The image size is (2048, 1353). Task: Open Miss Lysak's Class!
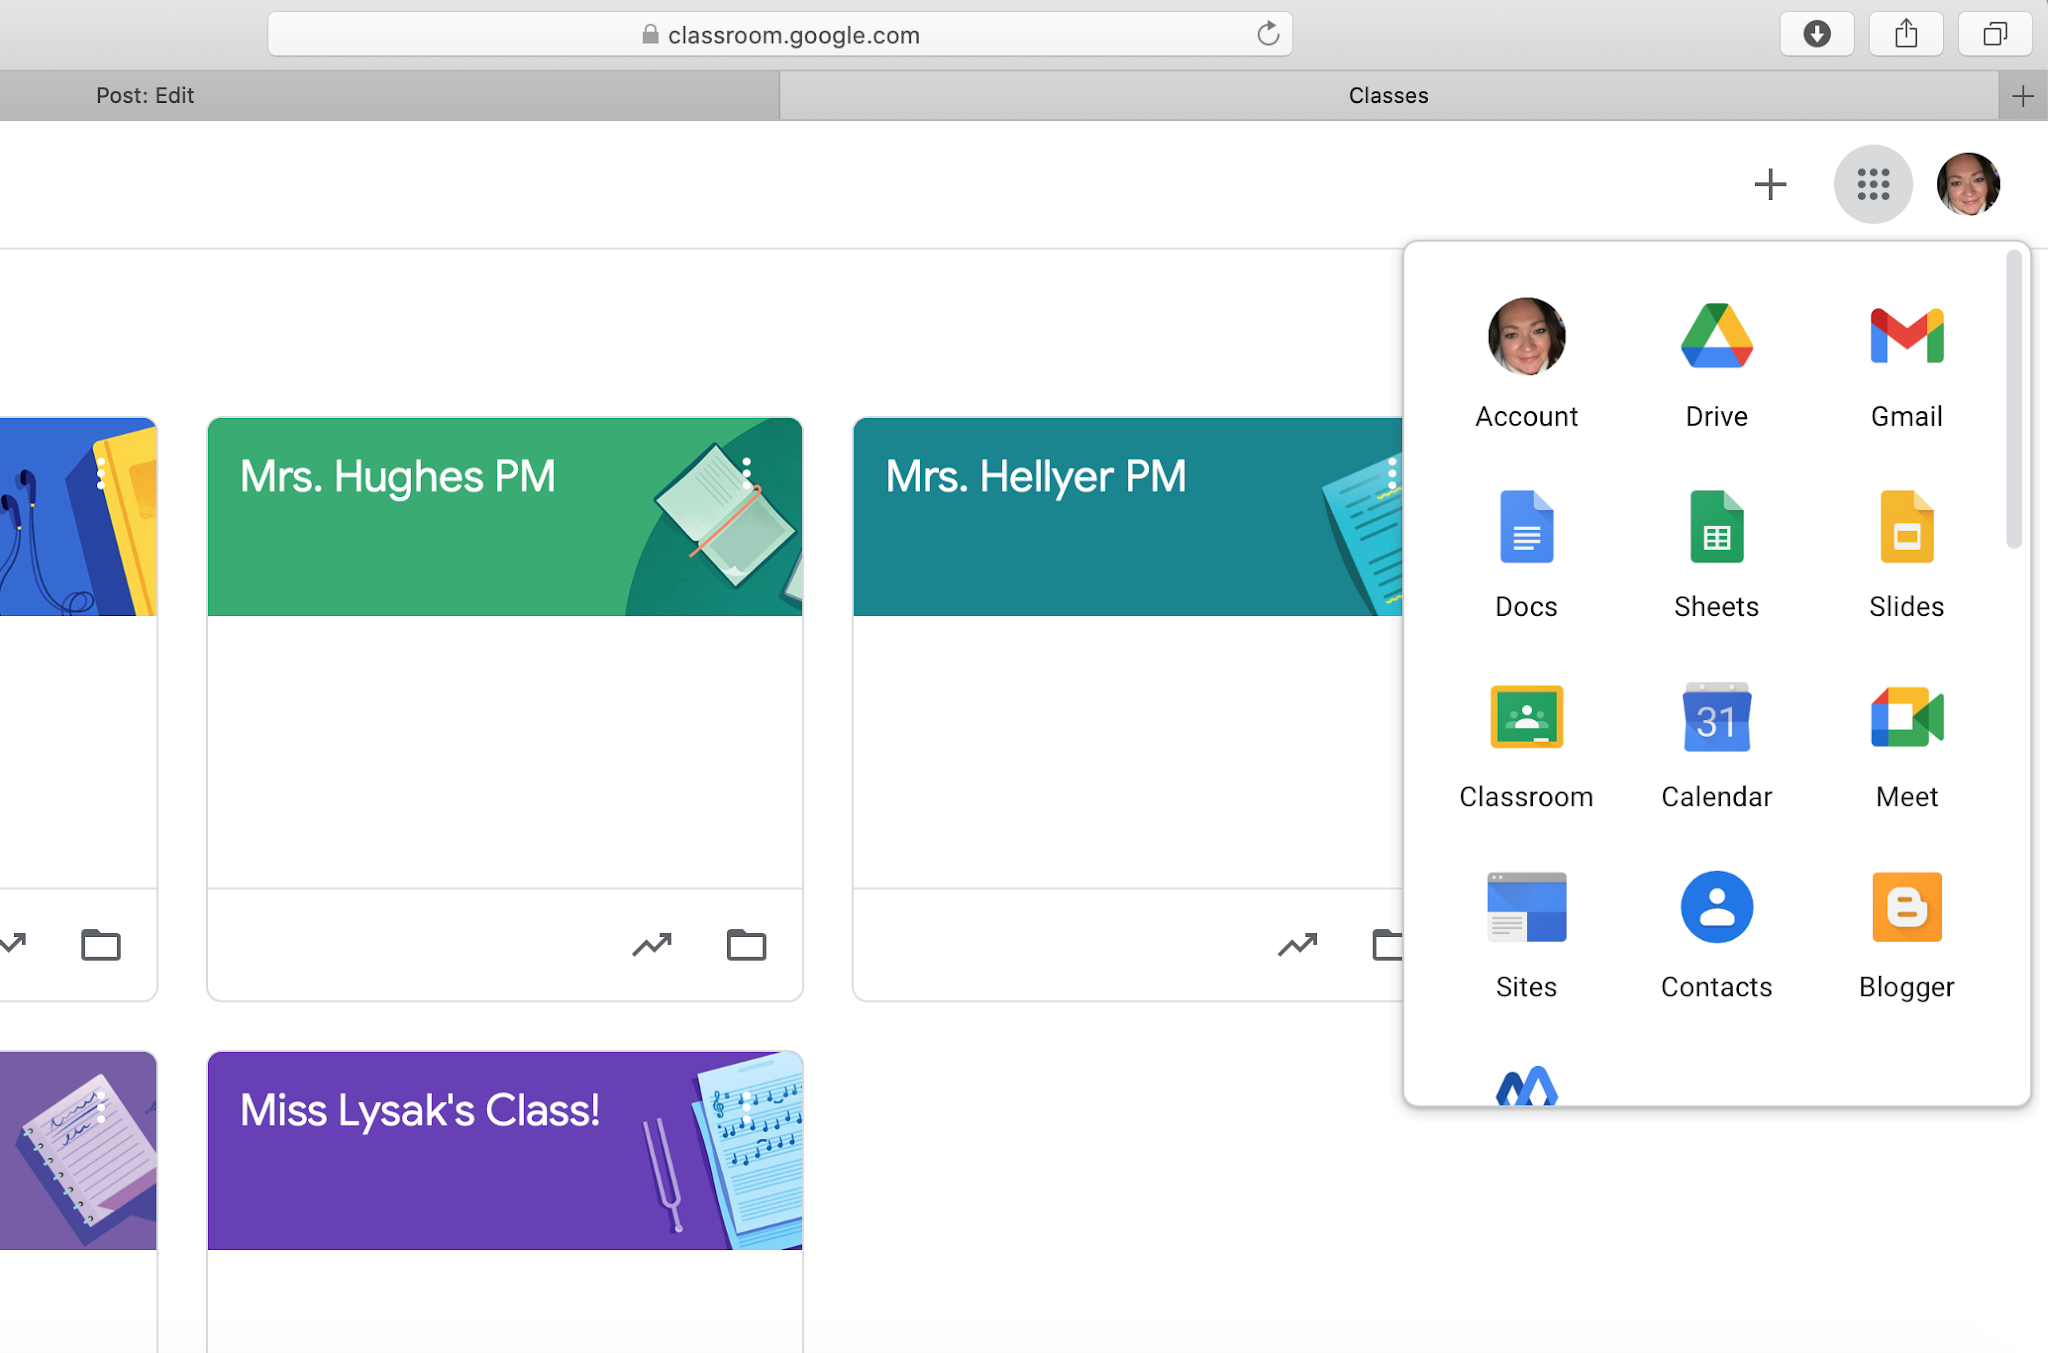click(420, 1110)
